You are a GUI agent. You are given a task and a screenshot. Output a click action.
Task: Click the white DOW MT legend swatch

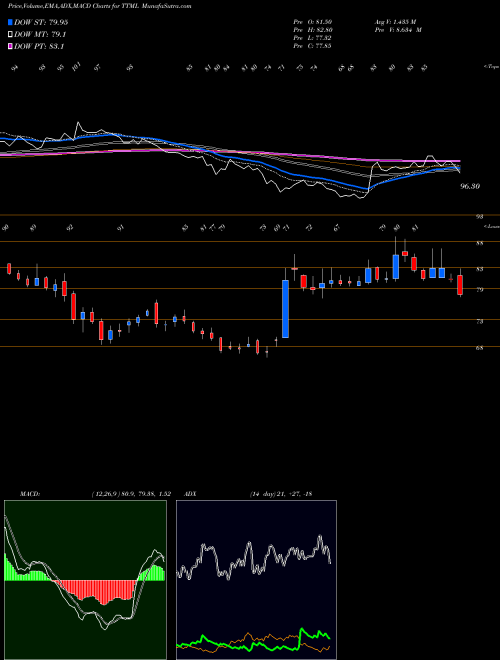[10, 35]
